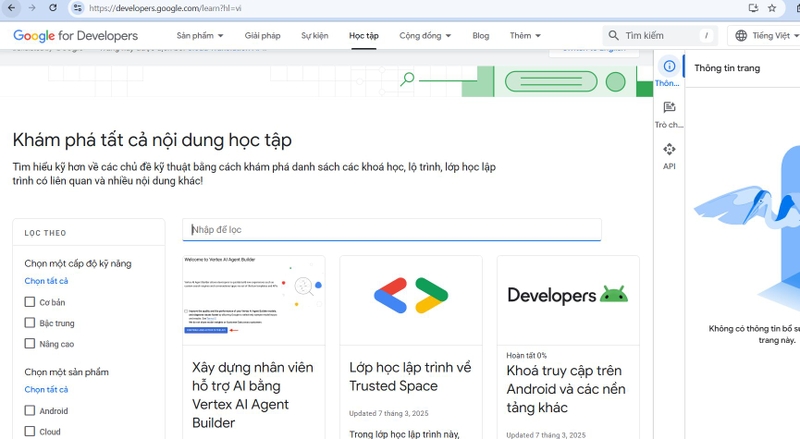The width and height of the screenshot is (800, 439).
Task: Tick the Nâng cao skill level checkbox
Action: [30, 344]
